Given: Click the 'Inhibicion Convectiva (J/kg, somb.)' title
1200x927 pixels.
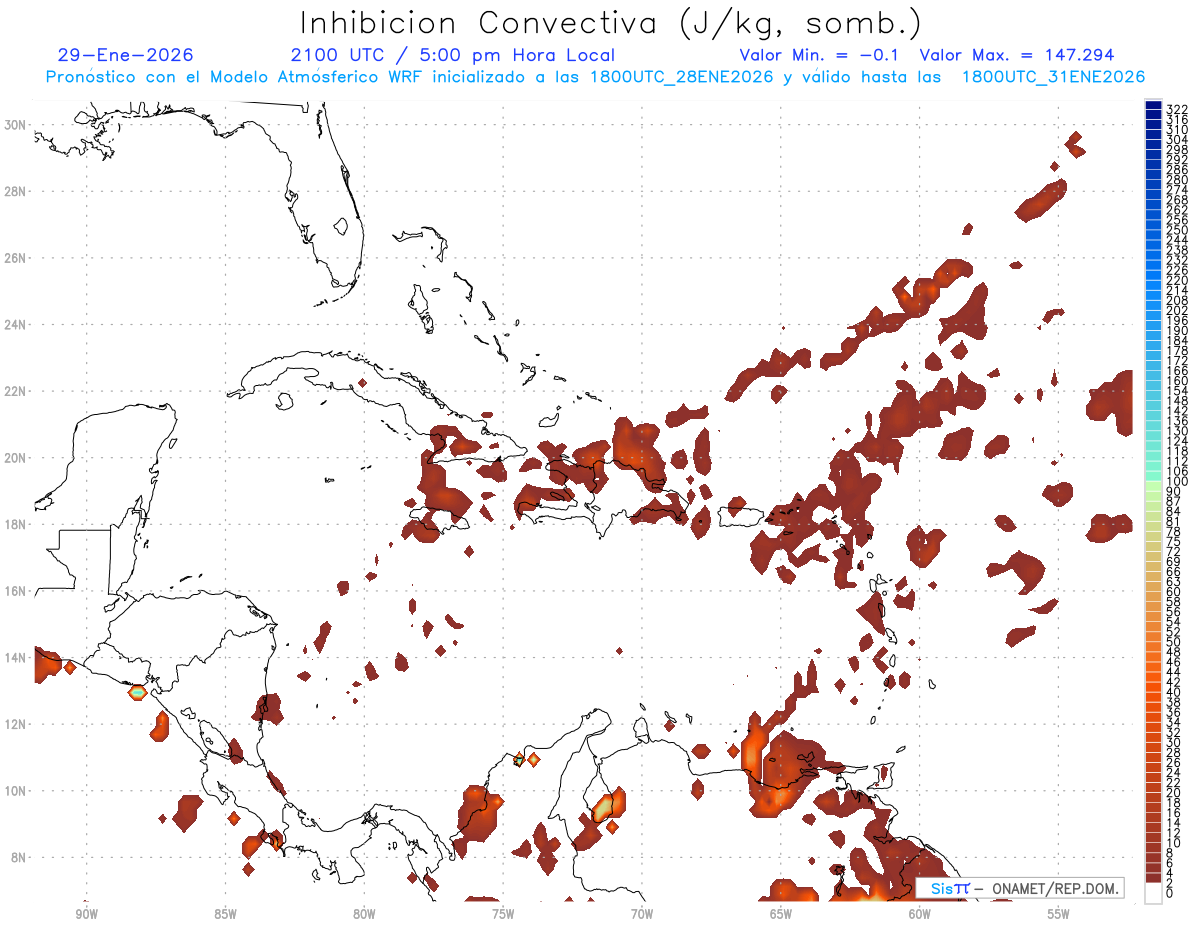Looking at the screenshot, I should [611, 23].
